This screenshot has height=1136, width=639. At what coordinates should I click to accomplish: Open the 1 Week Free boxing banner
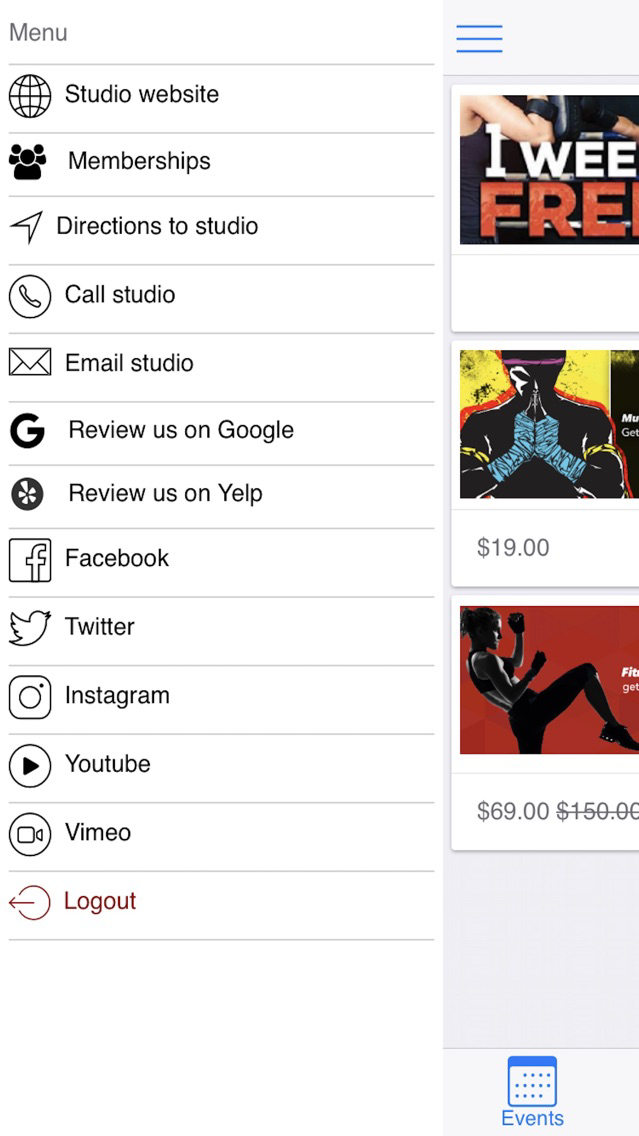[549, 170]
